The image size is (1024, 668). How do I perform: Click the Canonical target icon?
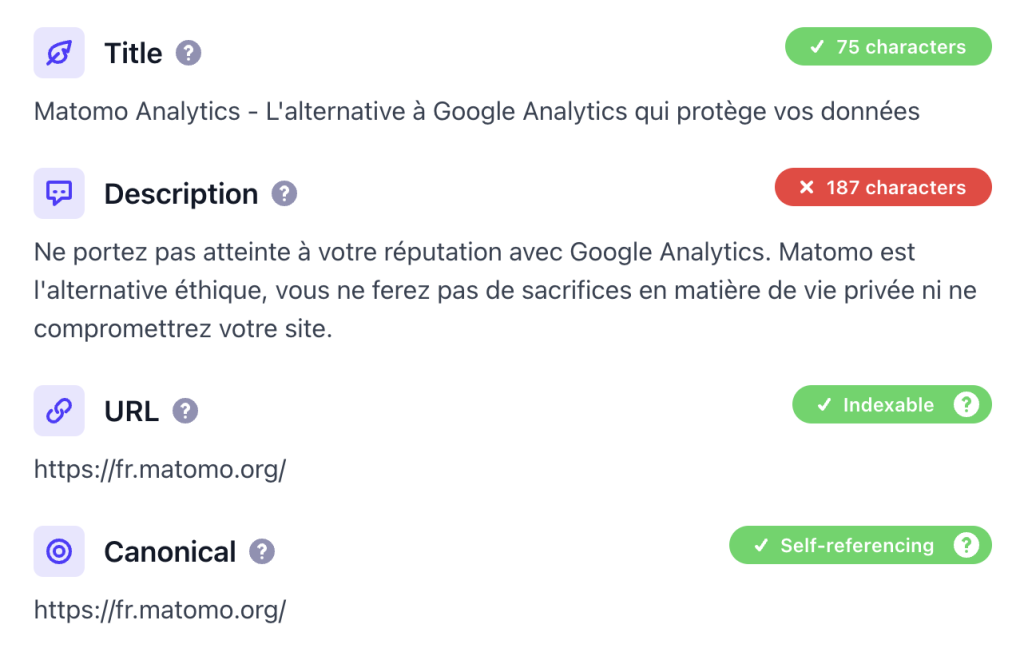point(57,551)
